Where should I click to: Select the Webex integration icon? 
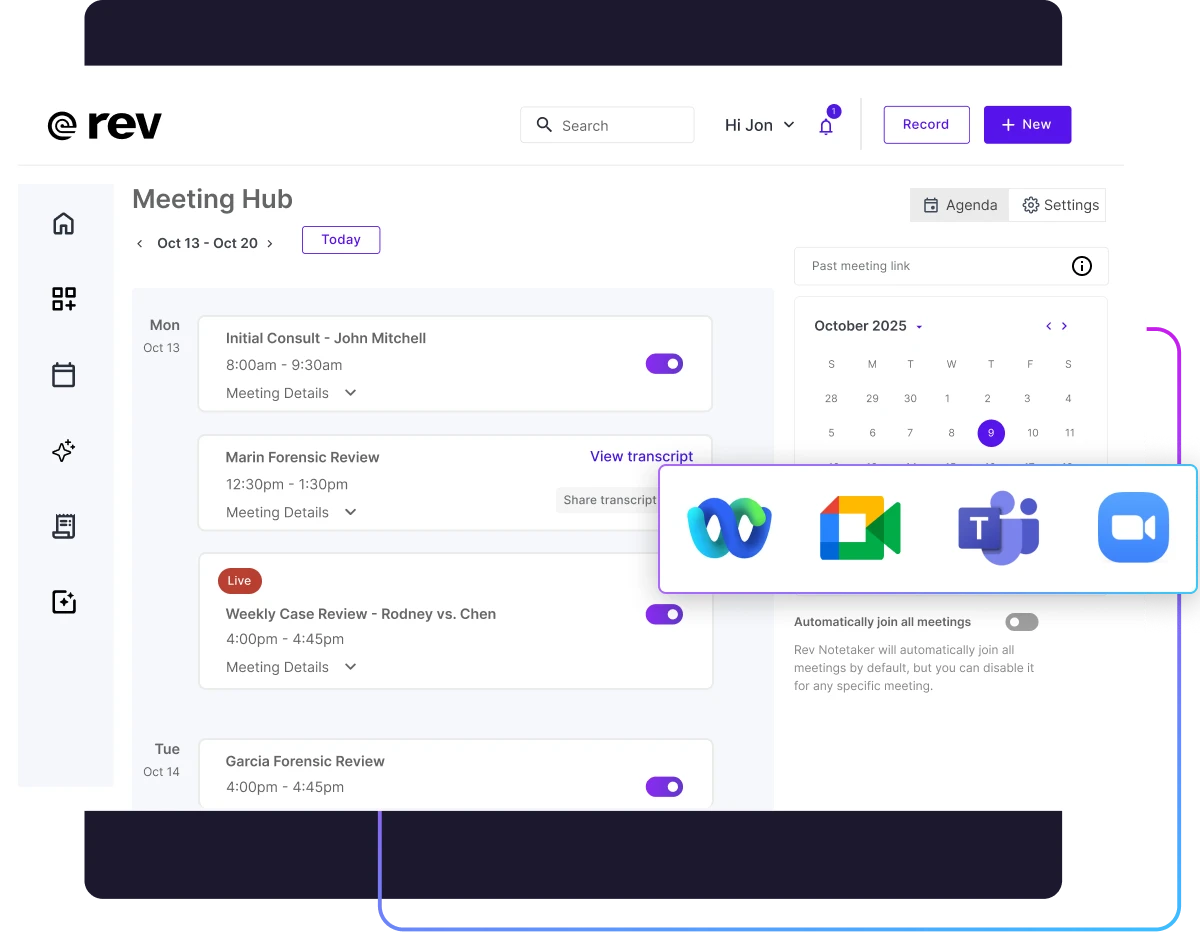tap(729, 528)
